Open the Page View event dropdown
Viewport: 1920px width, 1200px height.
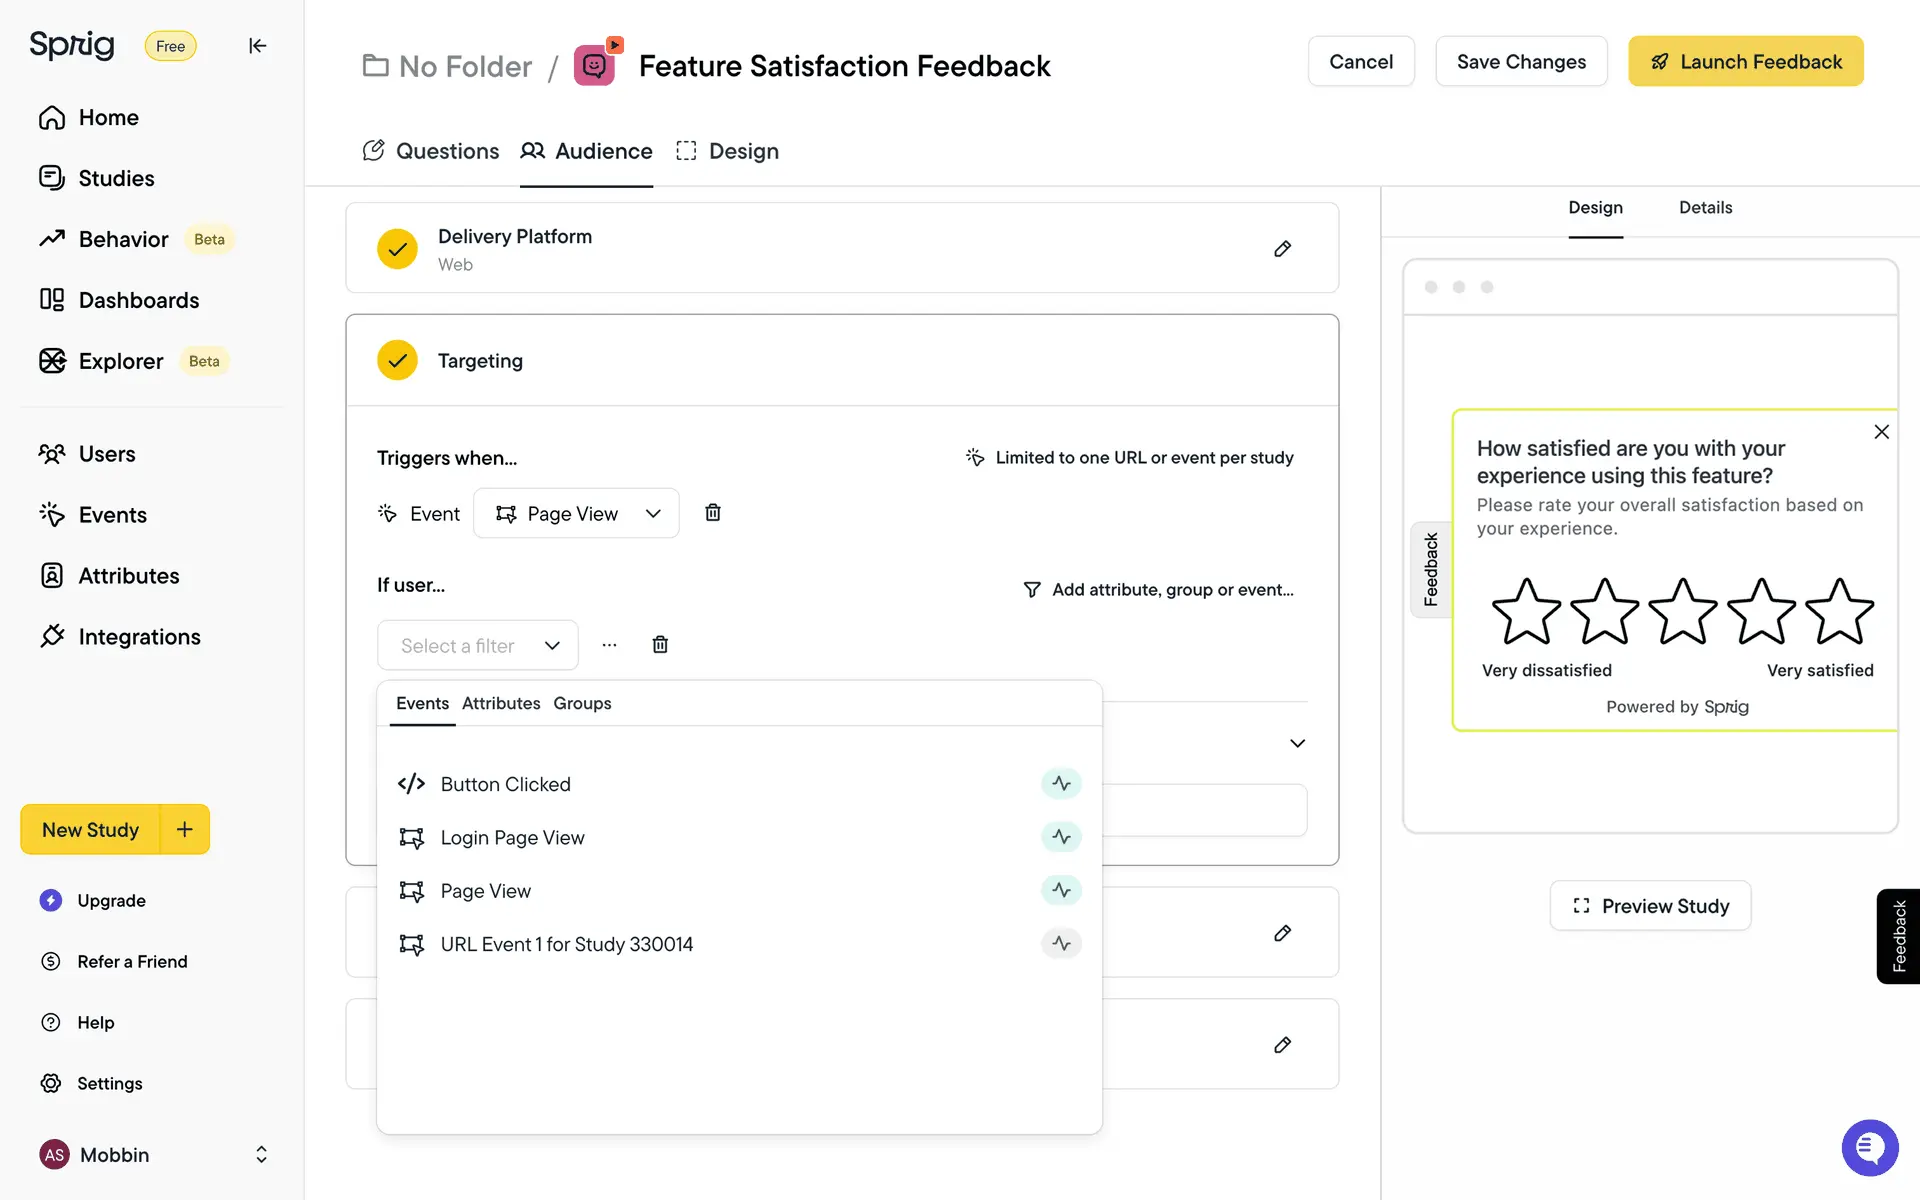click(x=576, y=513)
